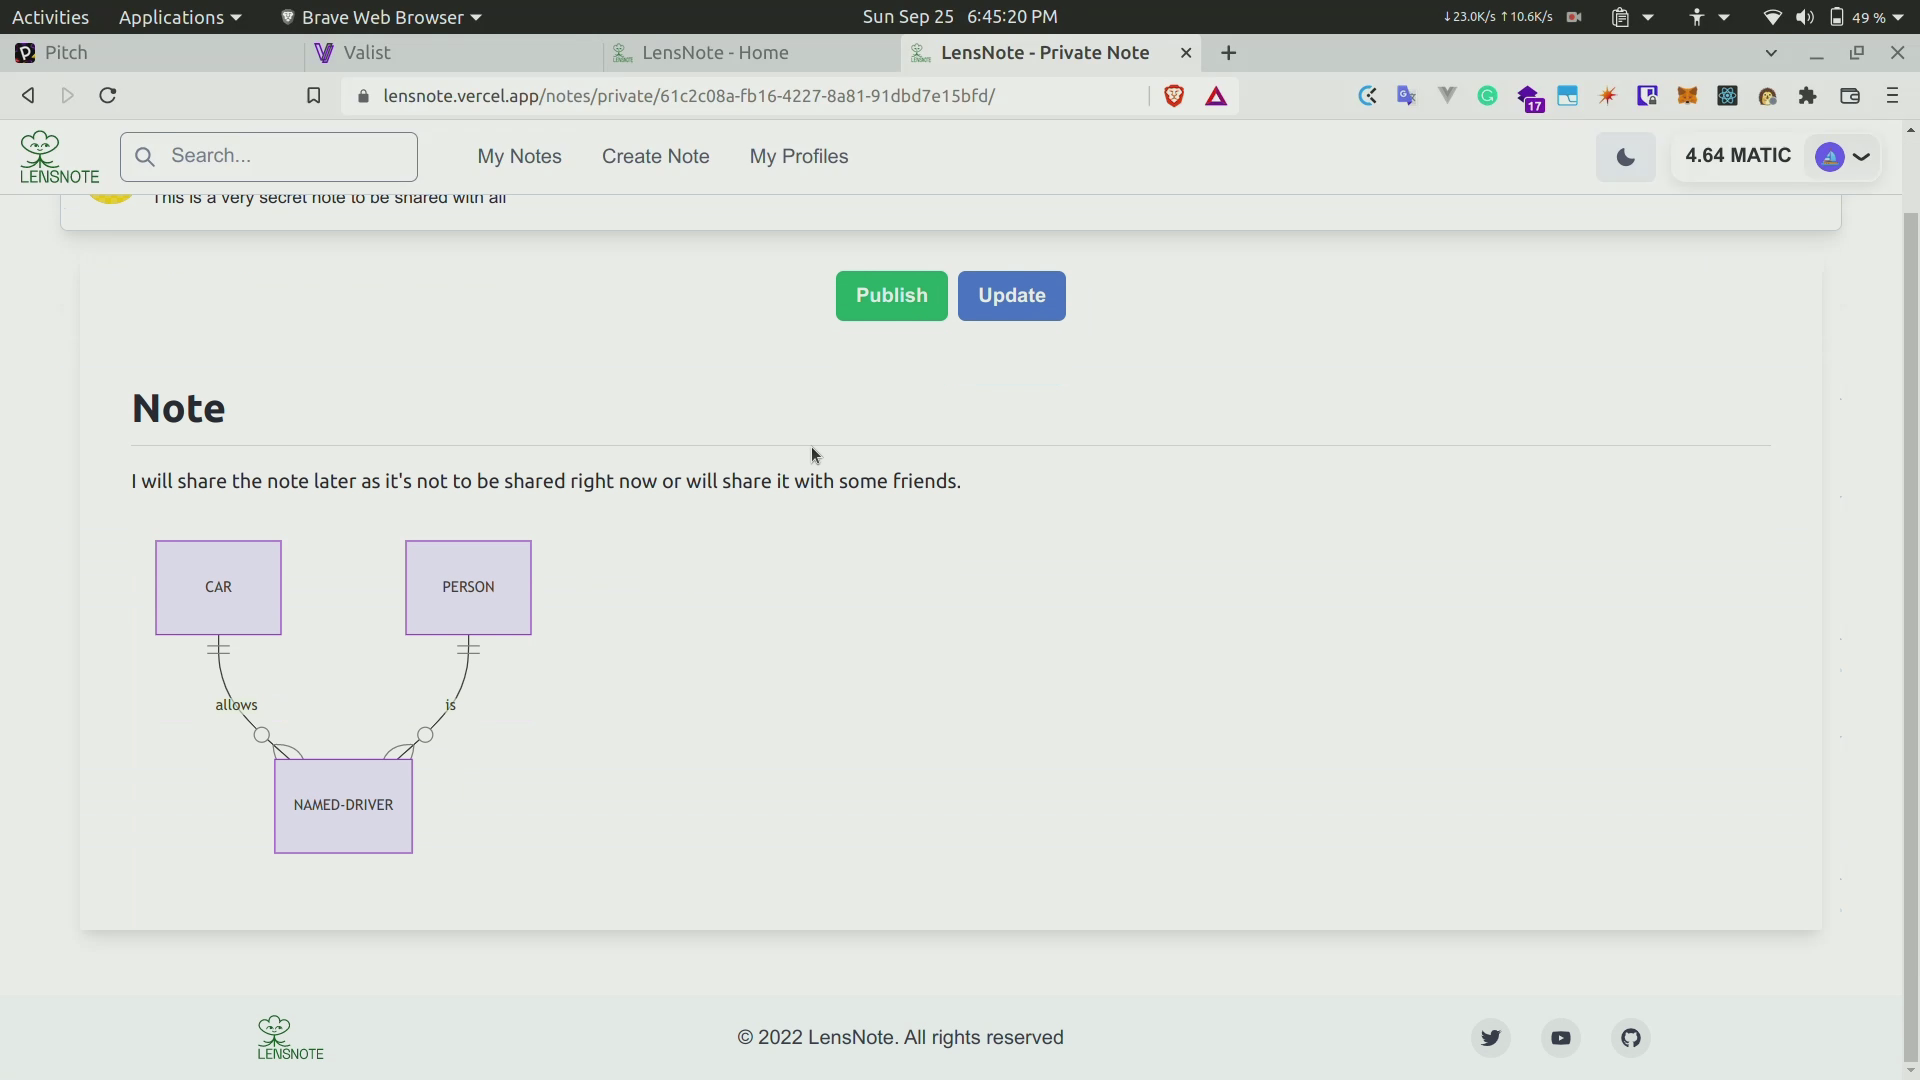This screenshot has width=1920, height=1080.
Task: Switch to the Pitch browser tab
Action: coord(152,53)
